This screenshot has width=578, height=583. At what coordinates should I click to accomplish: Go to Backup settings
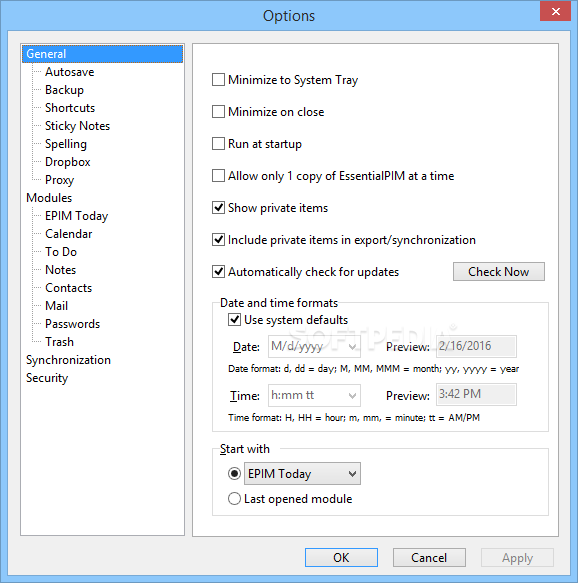click(64, 90)
